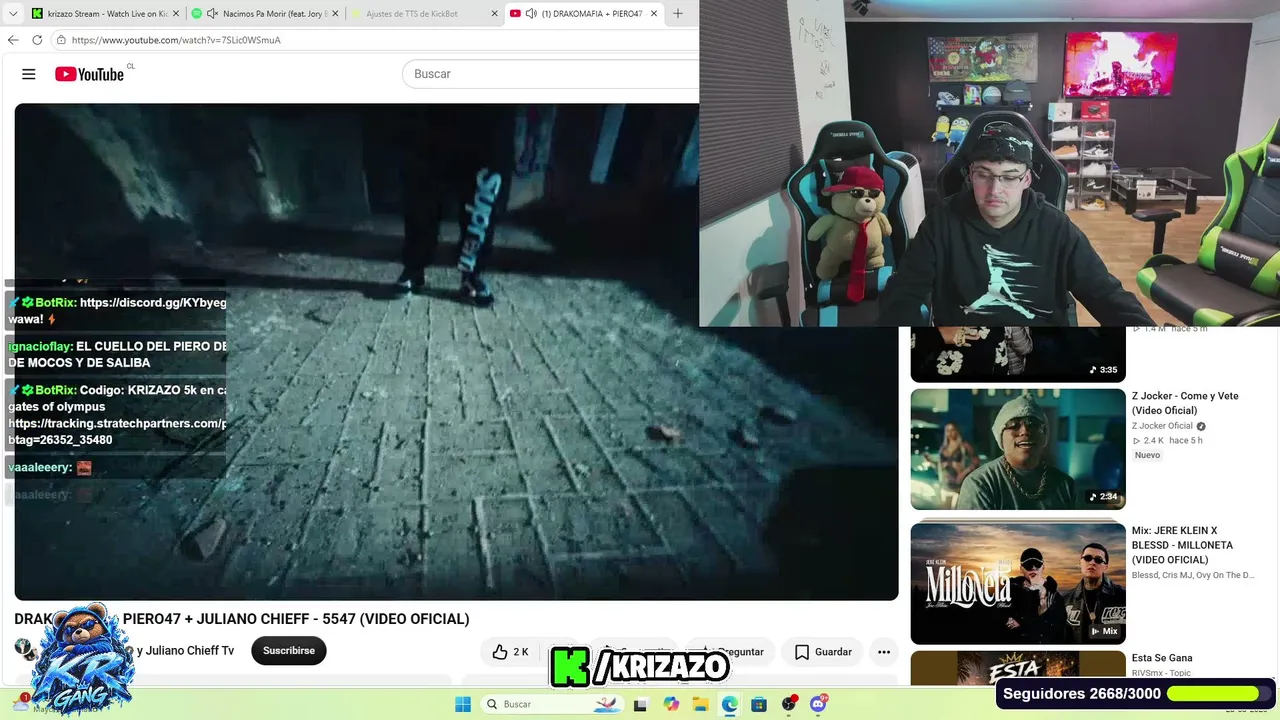
Task: Click the taskbar Buscar search box
Action: click(x=552, y=704)
